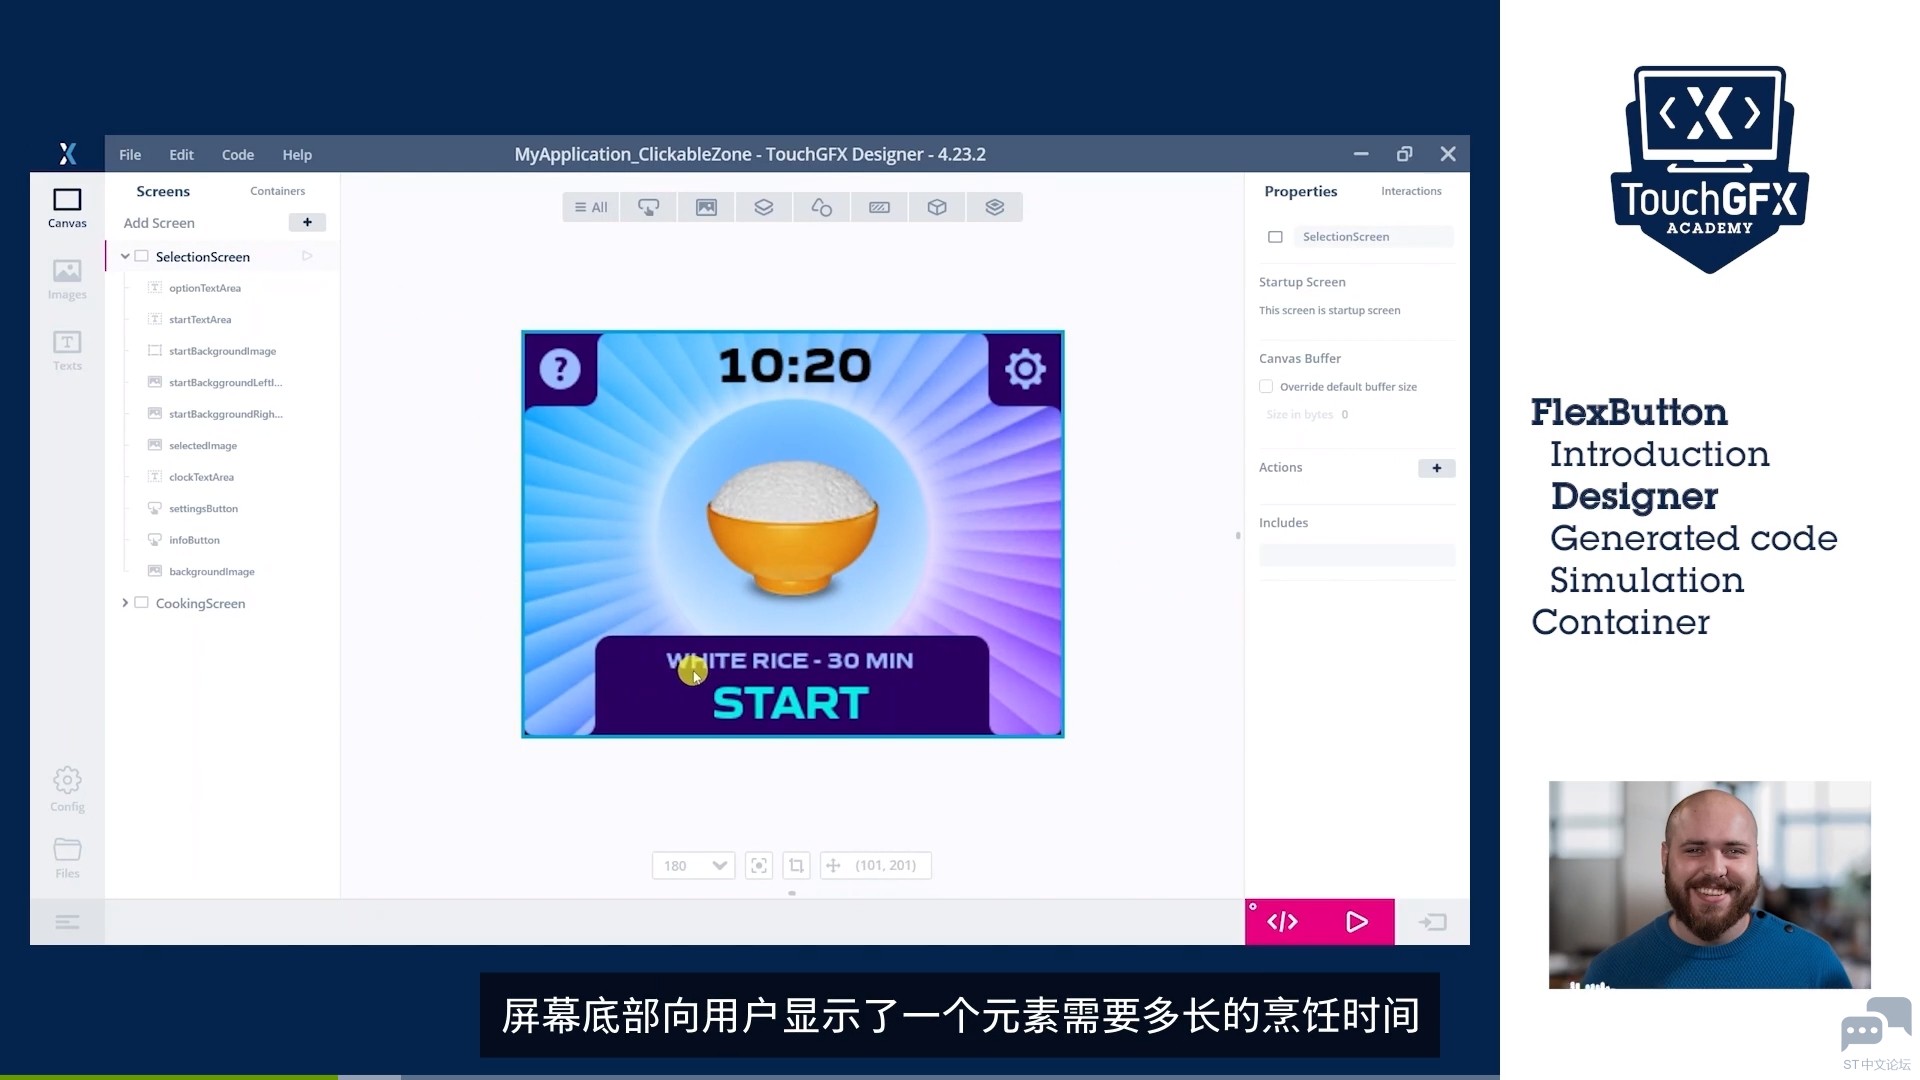Click the START text on canvas
The image size is (1920, 1080).
point(790,703)
